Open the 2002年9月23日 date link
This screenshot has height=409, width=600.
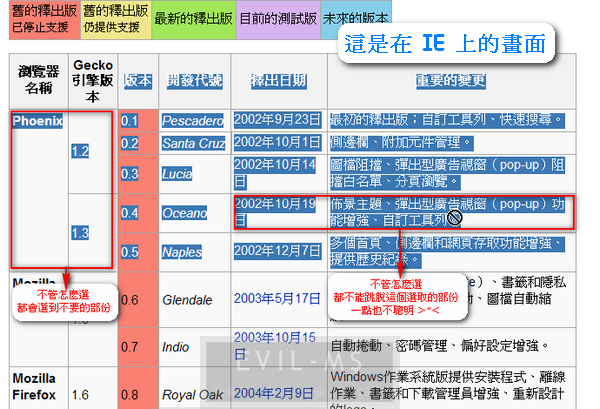pos(277,120)
